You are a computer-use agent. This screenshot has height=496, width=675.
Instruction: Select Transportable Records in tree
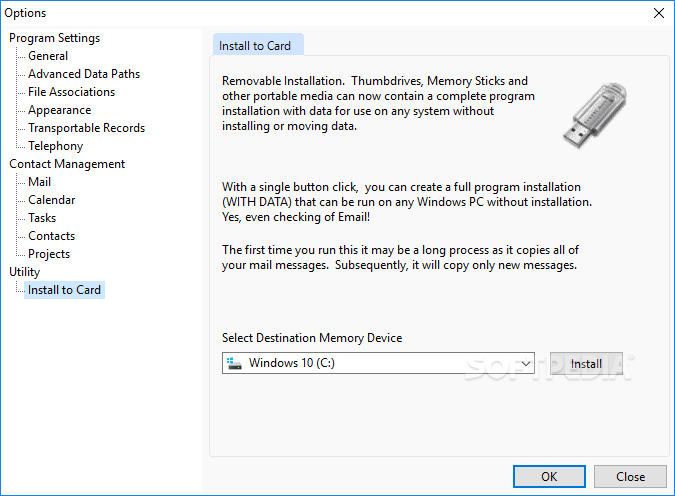[87, 128]
